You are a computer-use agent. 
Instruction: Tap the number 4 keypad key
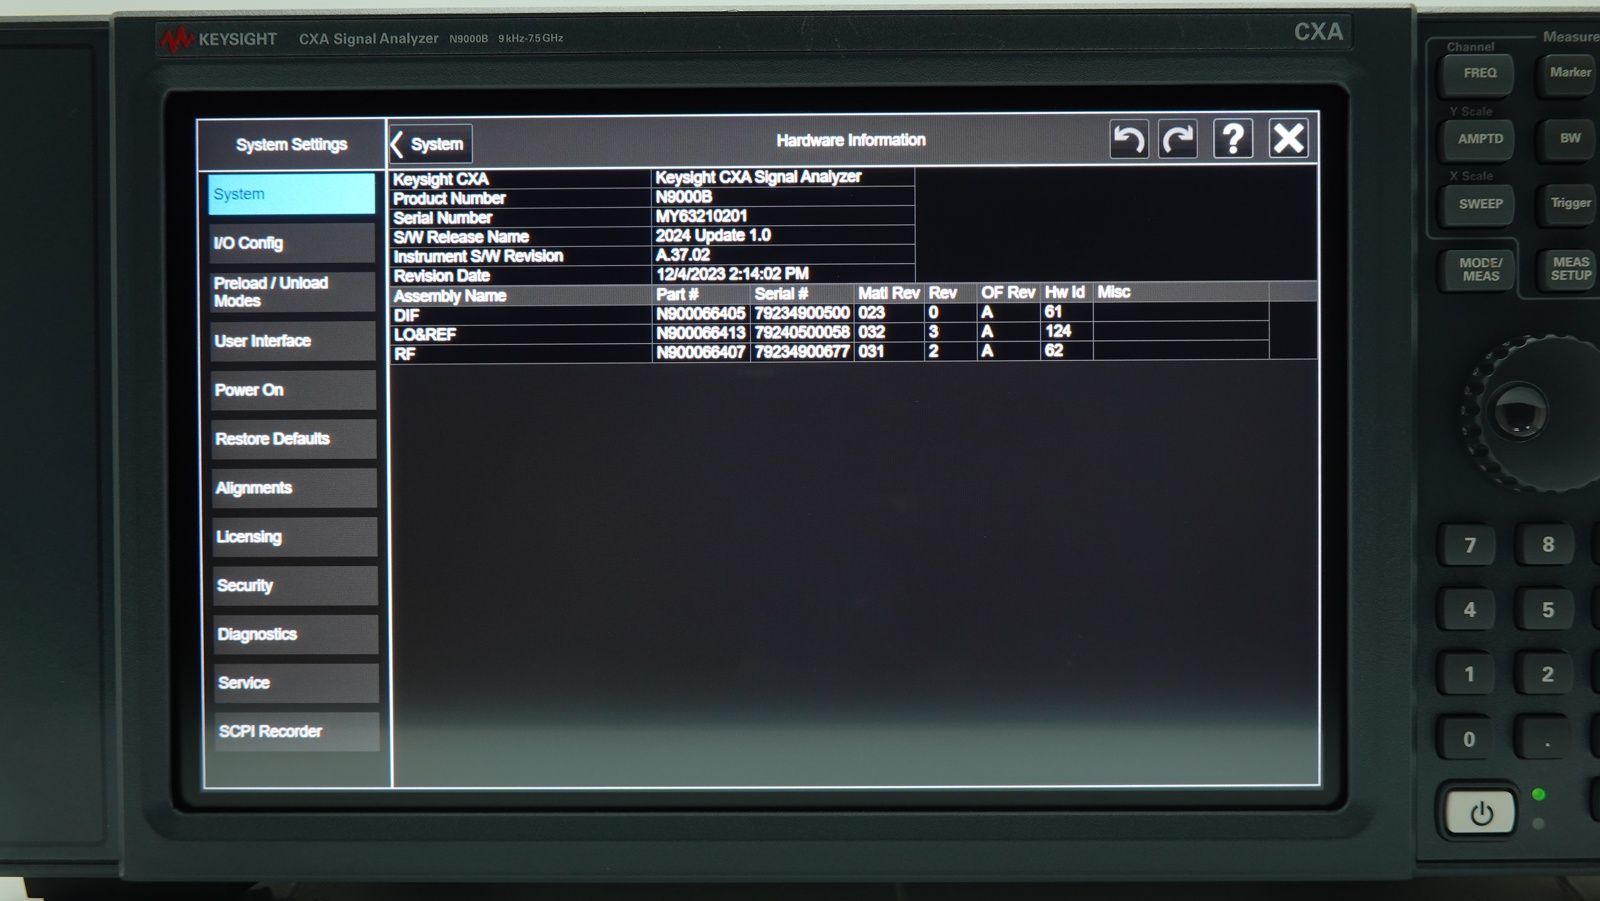[x=1469, y=610]
